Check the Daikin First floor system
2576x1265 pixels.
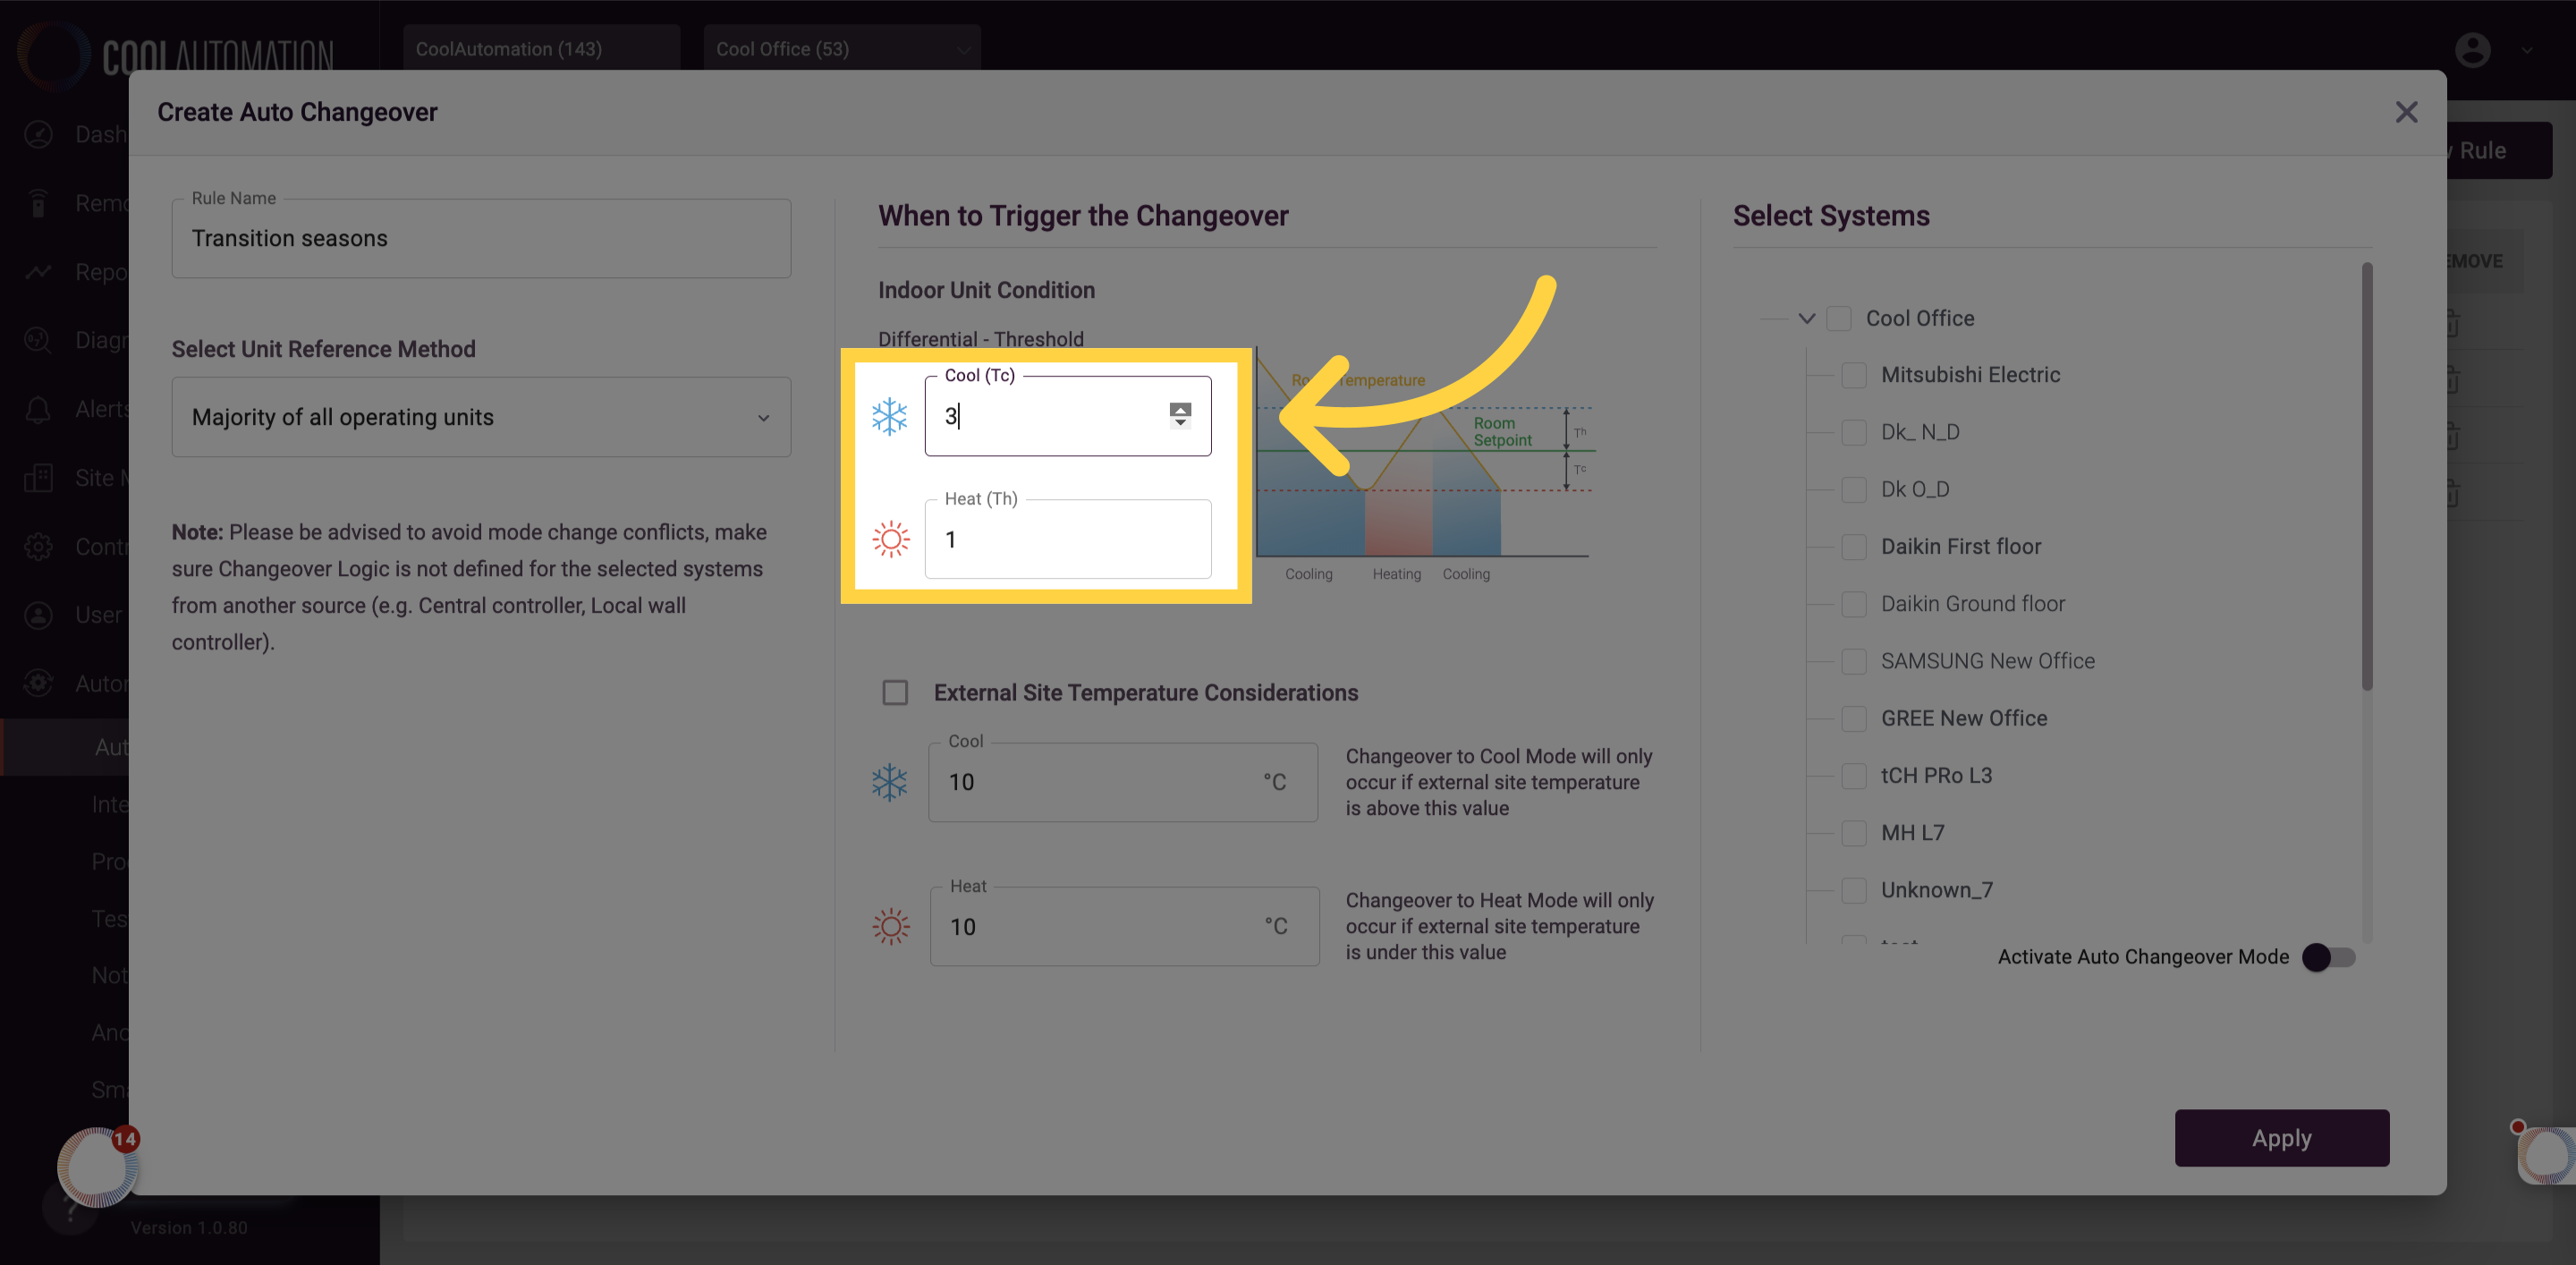[1853, 546]
